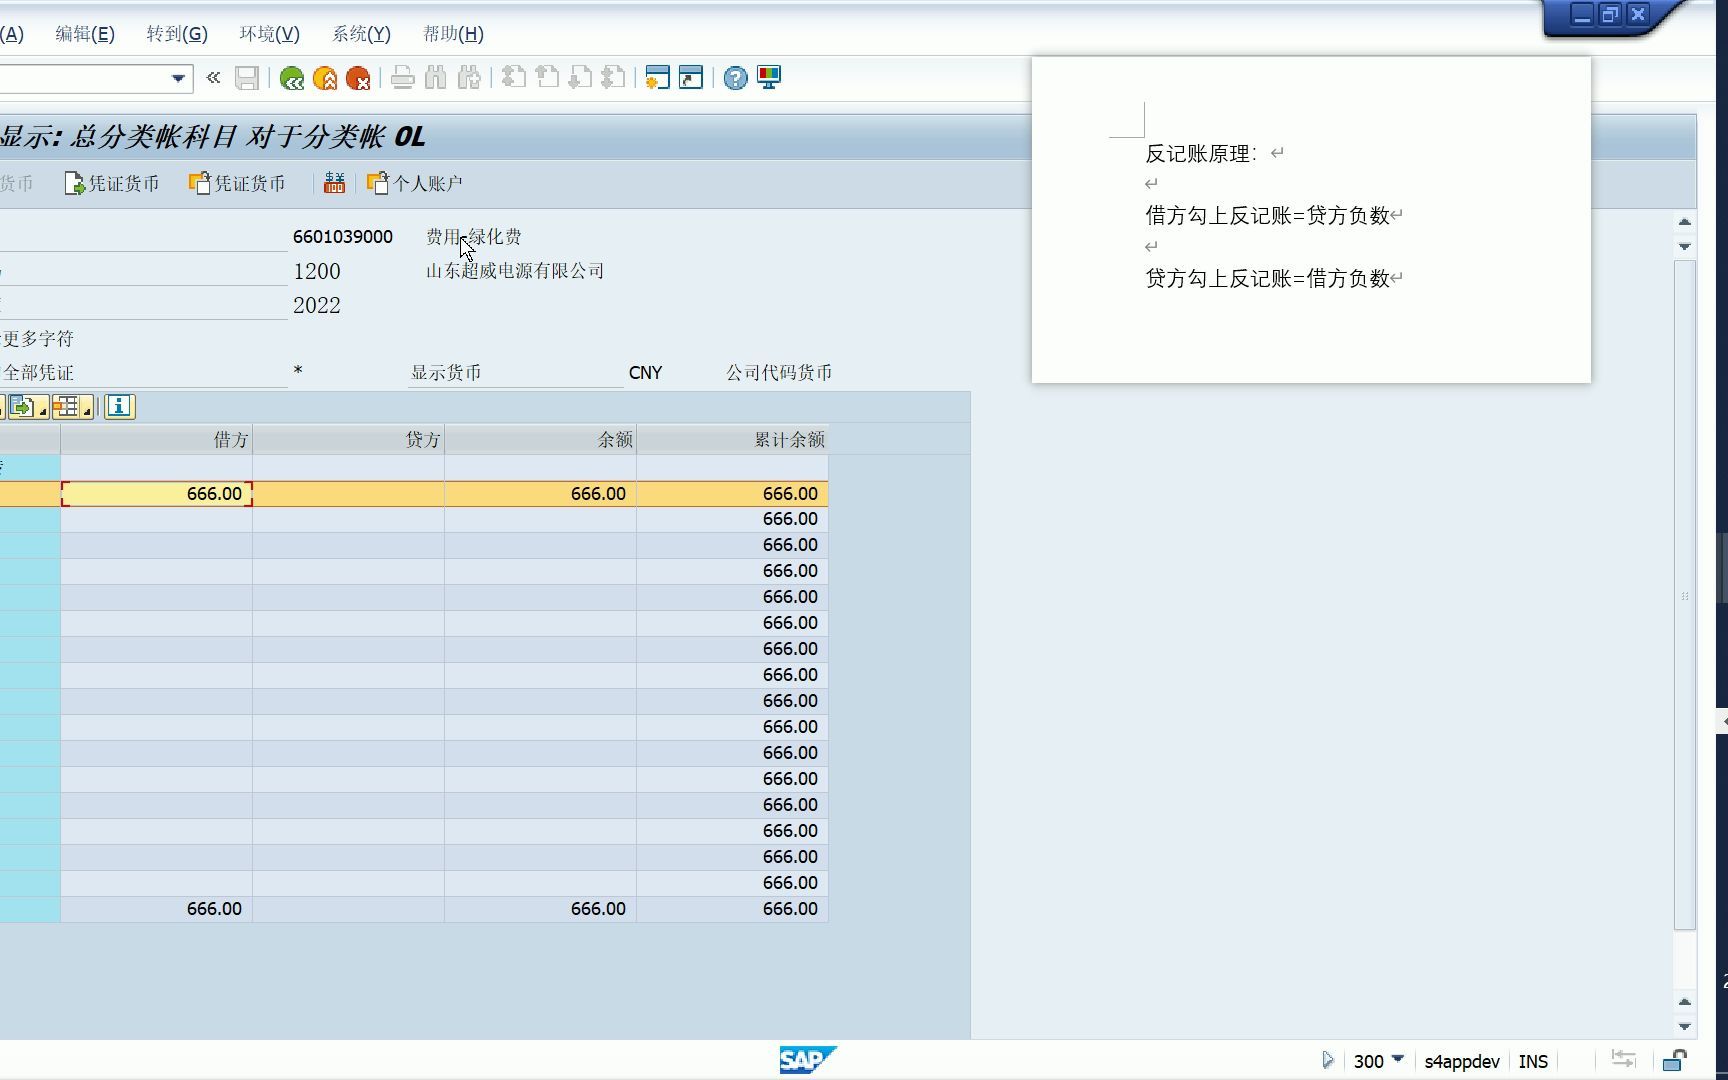Click the s4appdev server status entry
This screenshot has height=1080, width=1728.
1462,1061
